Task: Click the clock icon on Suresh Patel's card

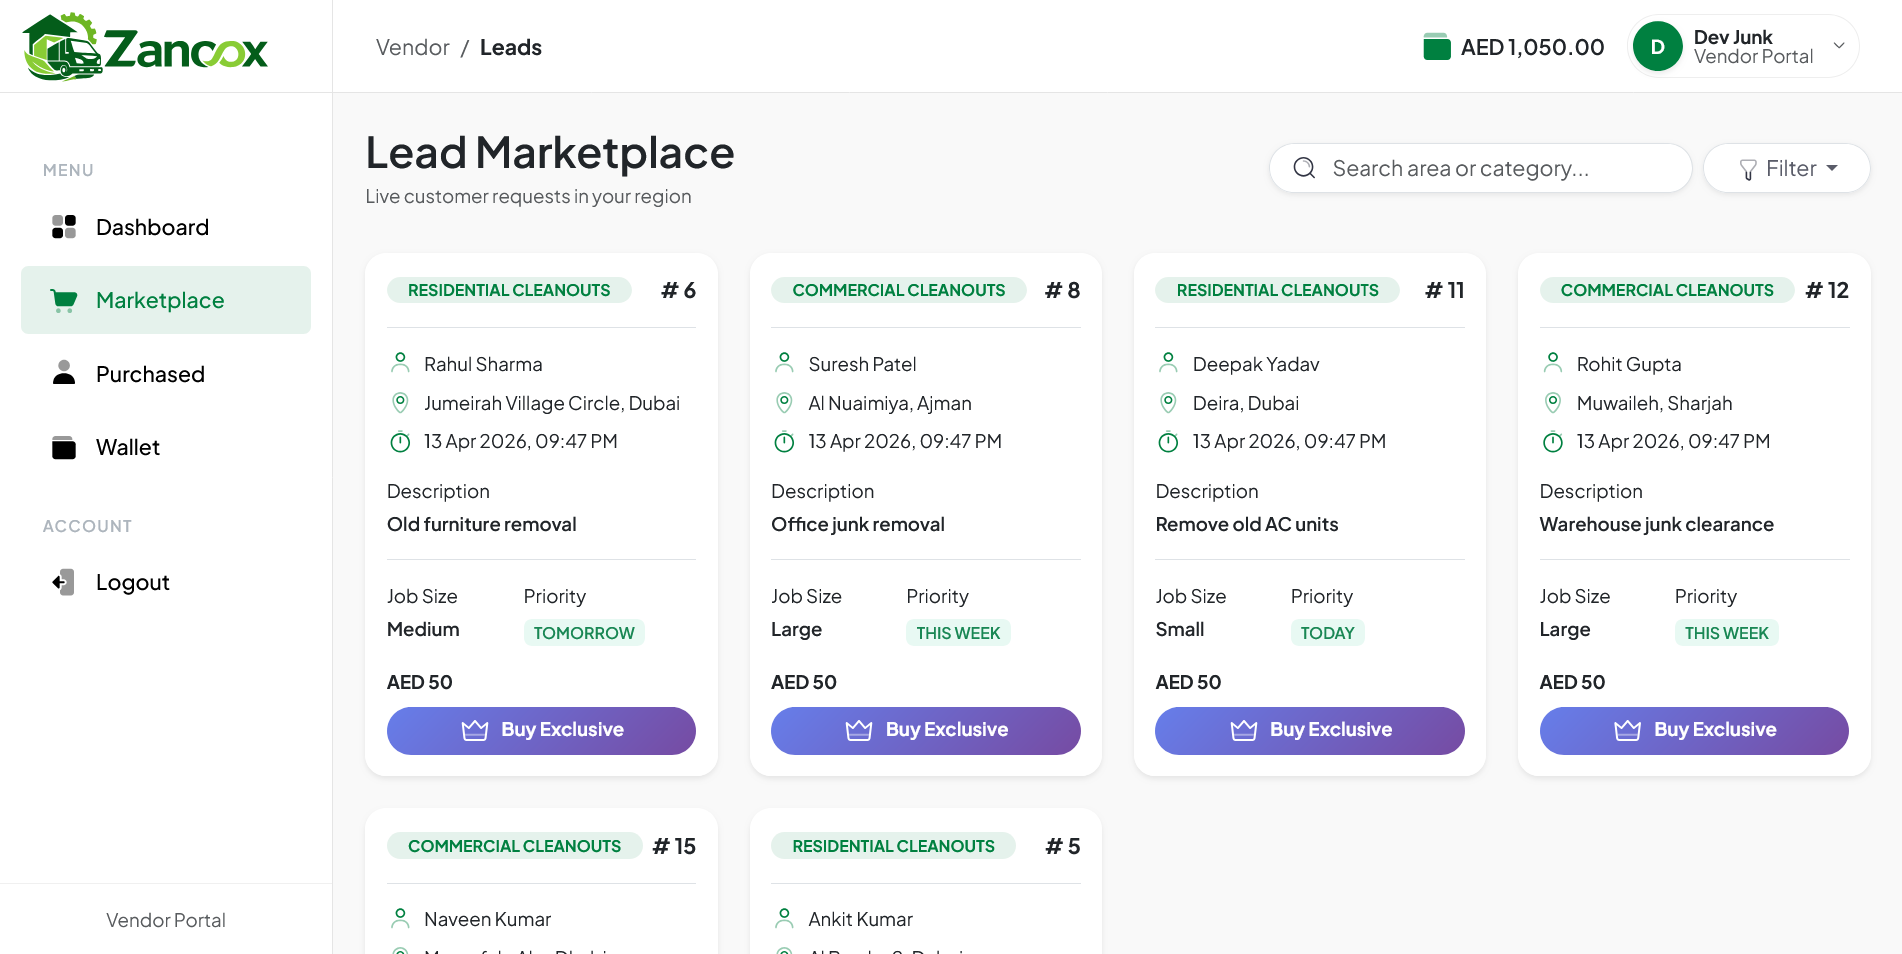Action: [785, 441]
